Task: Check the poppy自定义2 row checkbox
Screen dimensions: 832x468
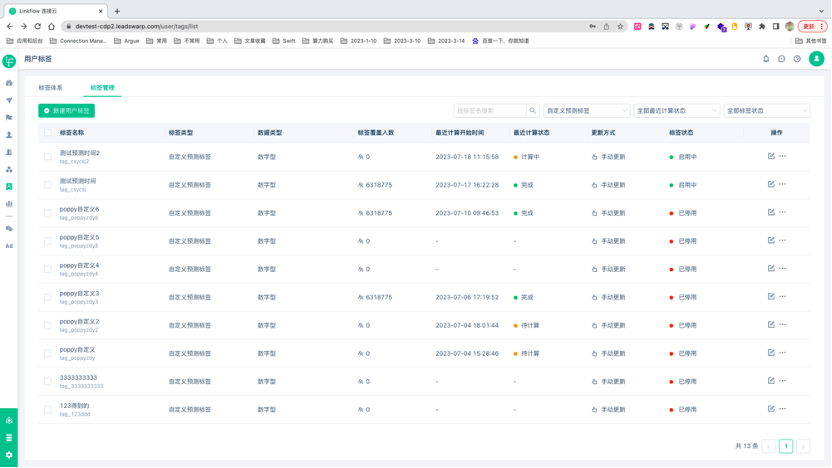Action: 48,326
